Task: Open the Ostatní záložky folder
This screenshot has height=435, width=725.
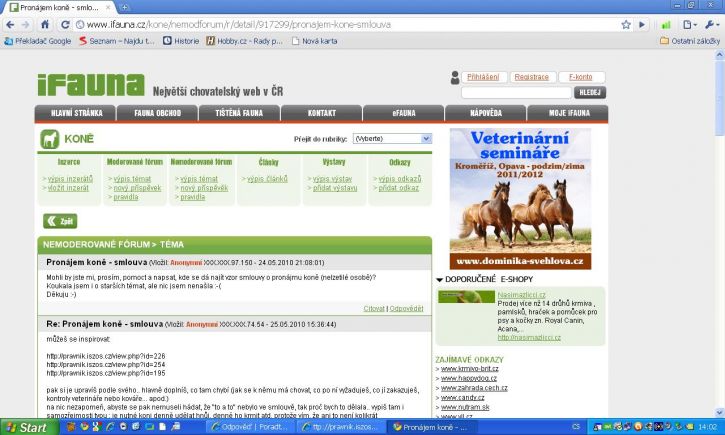Action: pyautogui.click(x=690, y=41)
